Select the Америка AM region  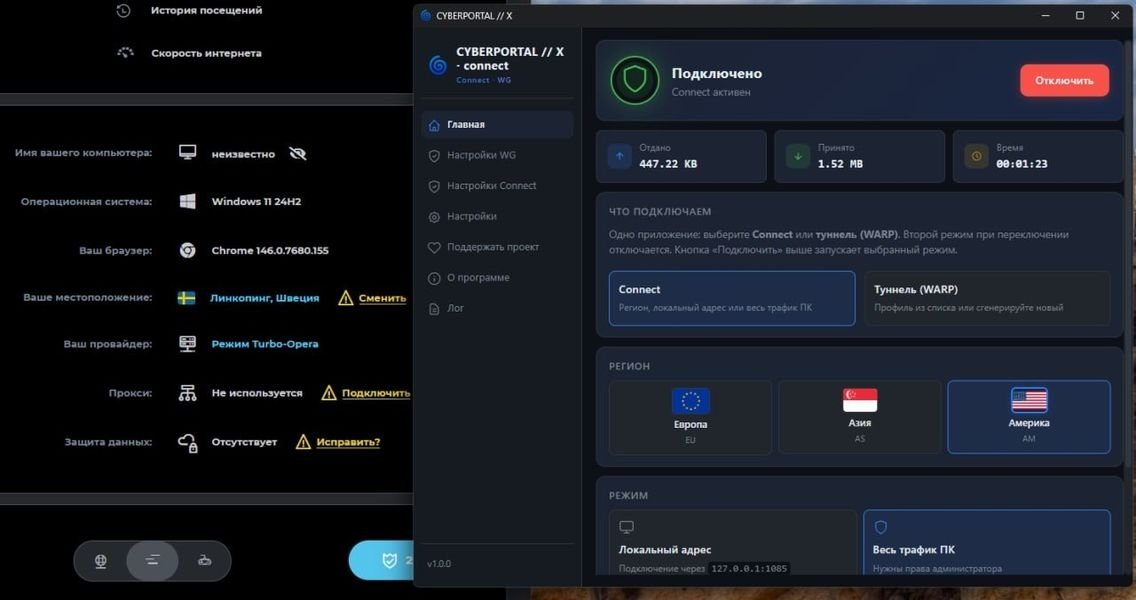(x=1028, y=417)
